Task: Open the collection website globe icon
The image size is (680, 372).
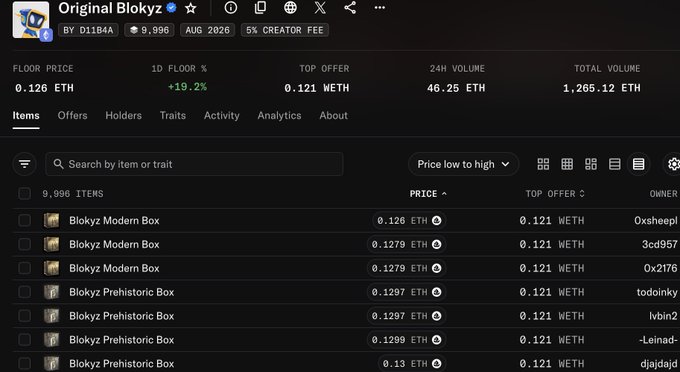Action: pos(290,7)
